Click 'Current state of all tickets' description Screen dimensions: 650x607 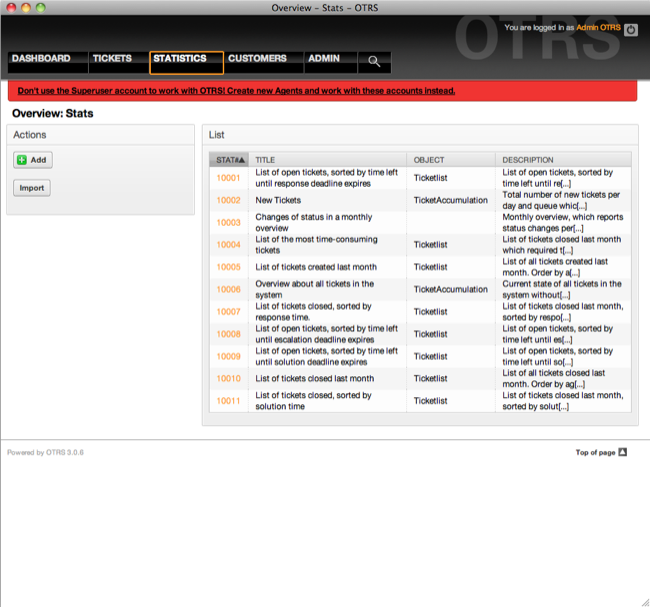[x=562, y=289]
